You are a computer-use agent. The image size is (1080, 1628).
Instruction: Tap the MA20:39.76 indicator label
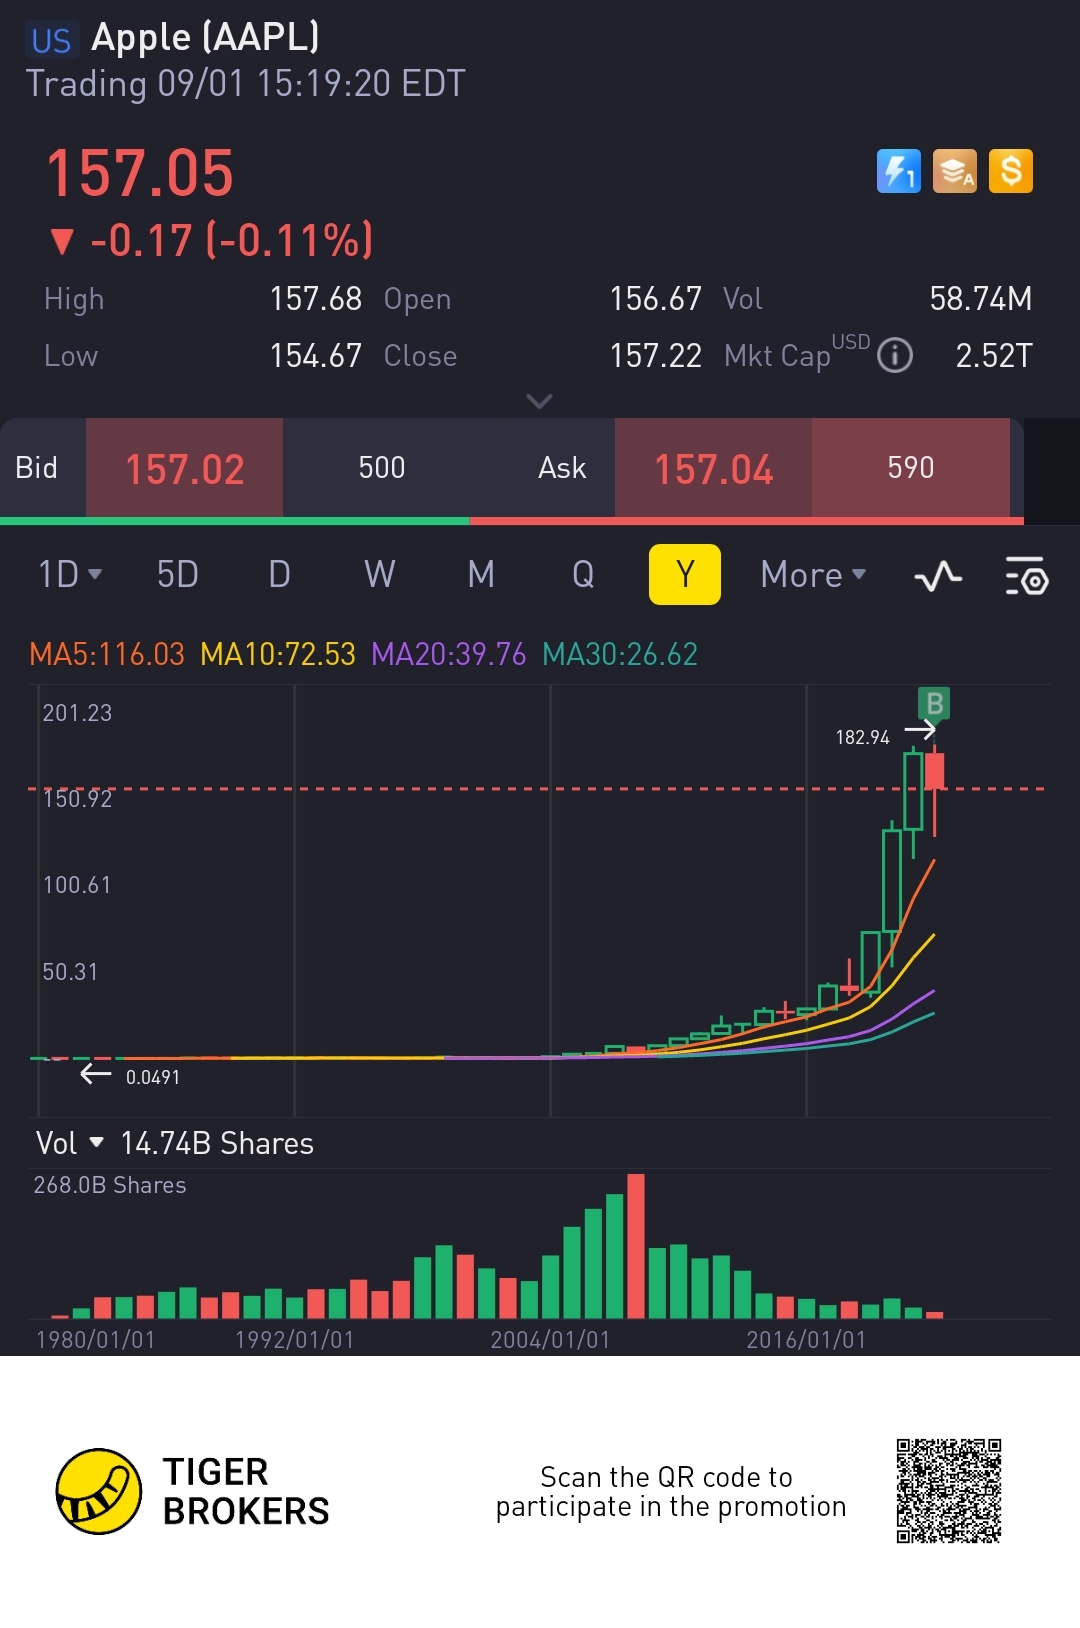click(x=449, y=654)
